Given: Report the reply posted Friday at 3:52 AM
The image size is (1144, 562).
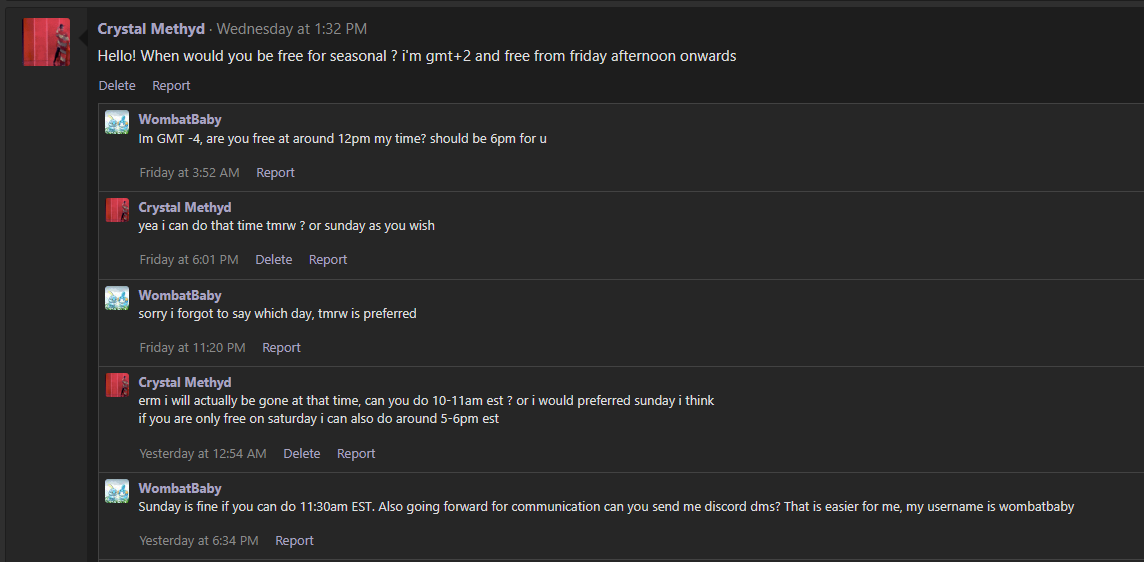Looking at the screenshot, I should click(275, 173).
